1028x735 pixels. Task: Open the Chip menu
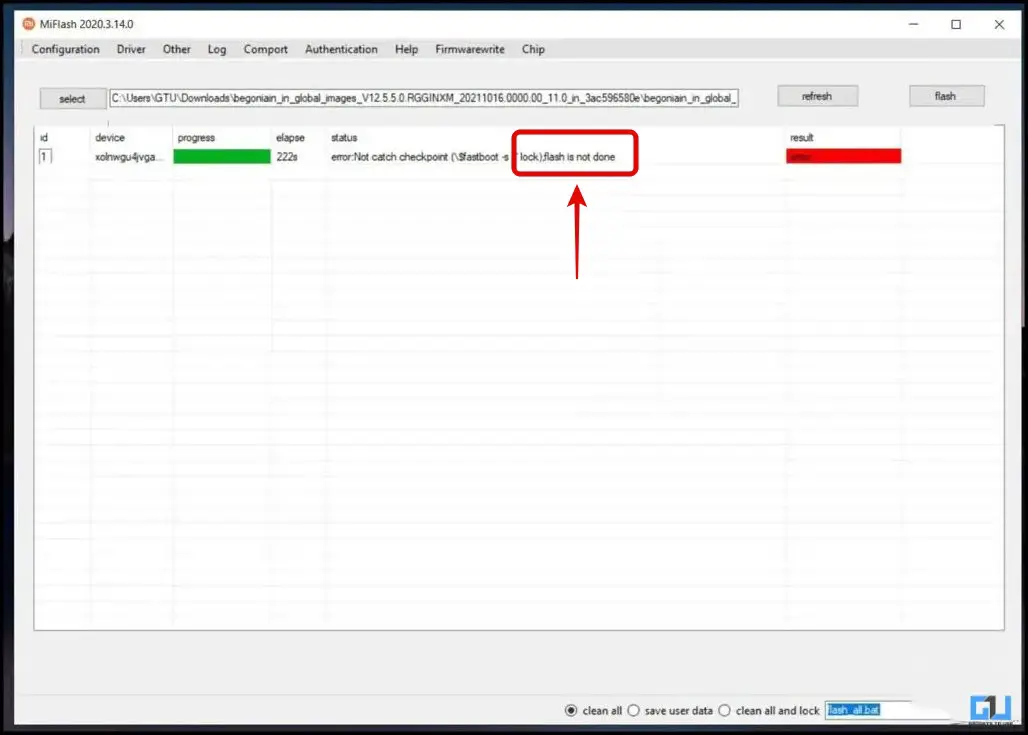click(x=533, y=49)
